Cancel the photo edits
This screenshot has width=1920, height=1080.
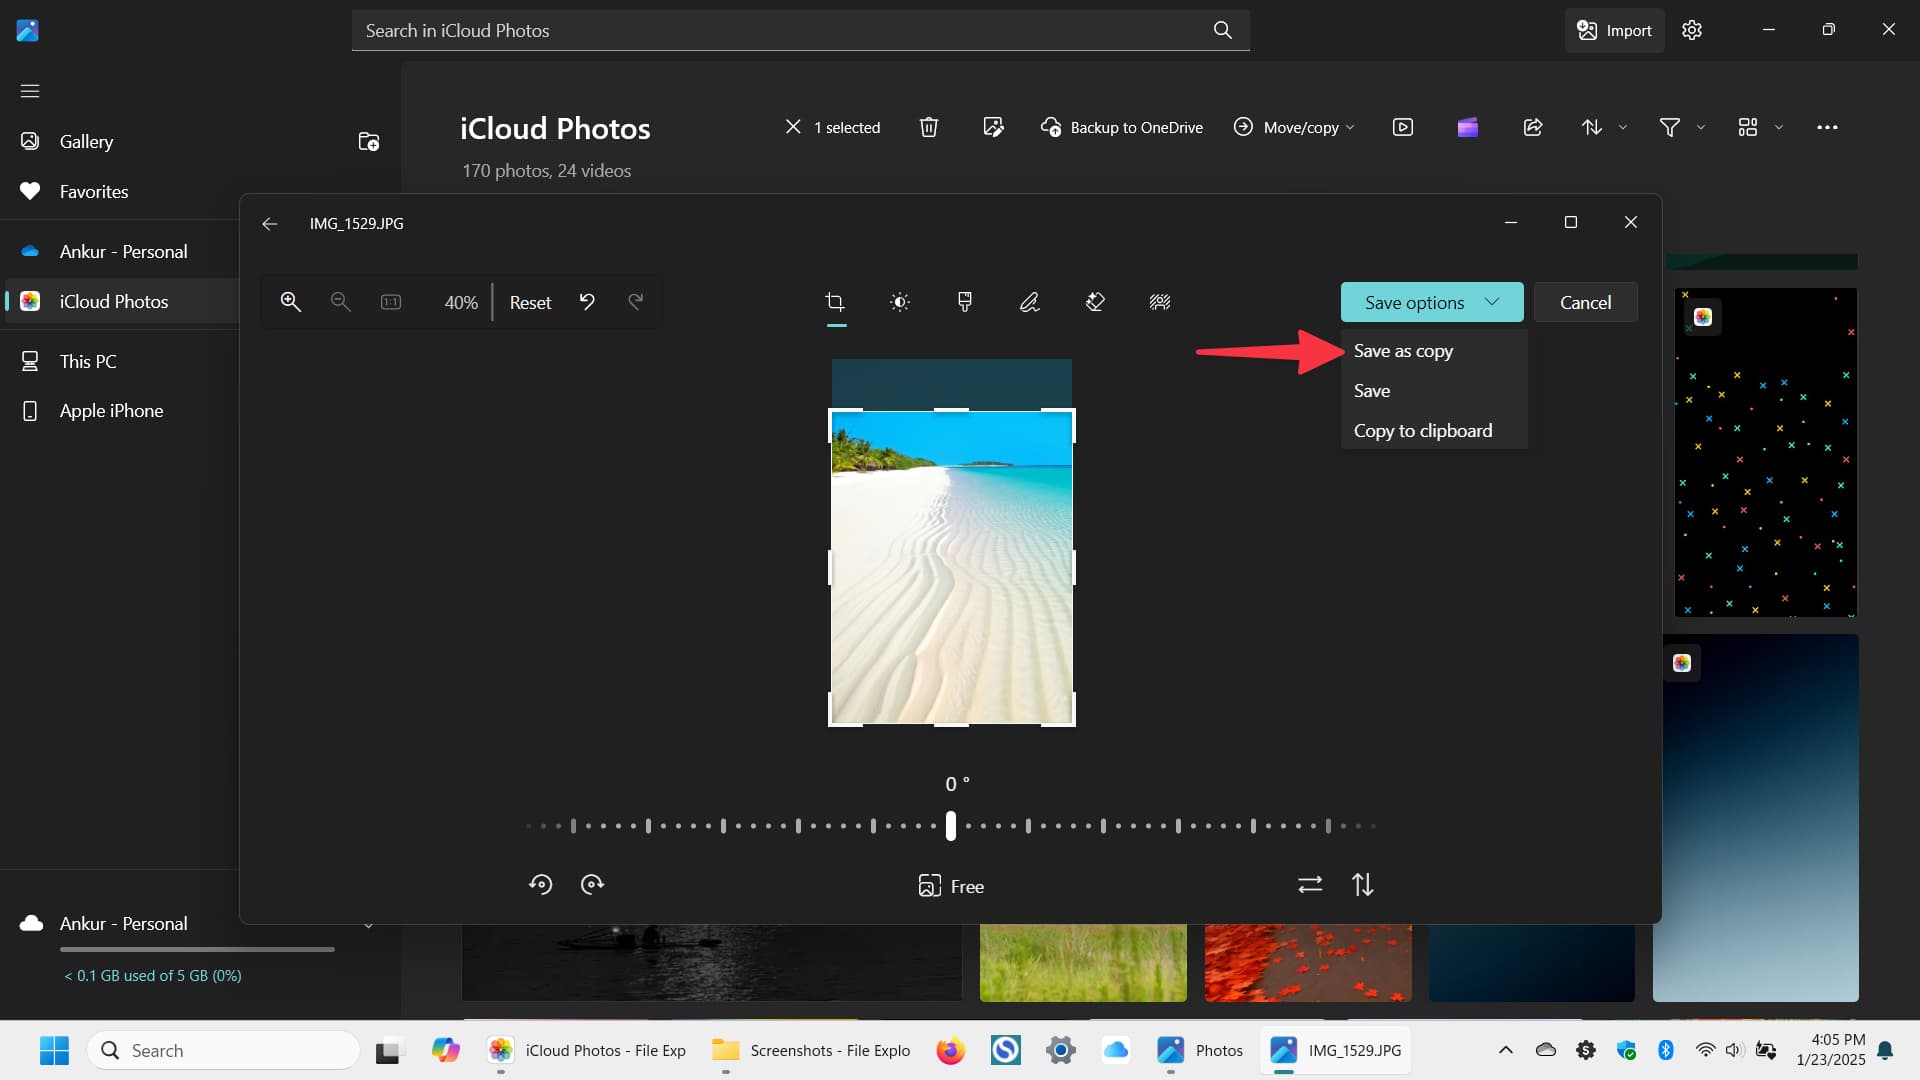tap(1585, 302)
